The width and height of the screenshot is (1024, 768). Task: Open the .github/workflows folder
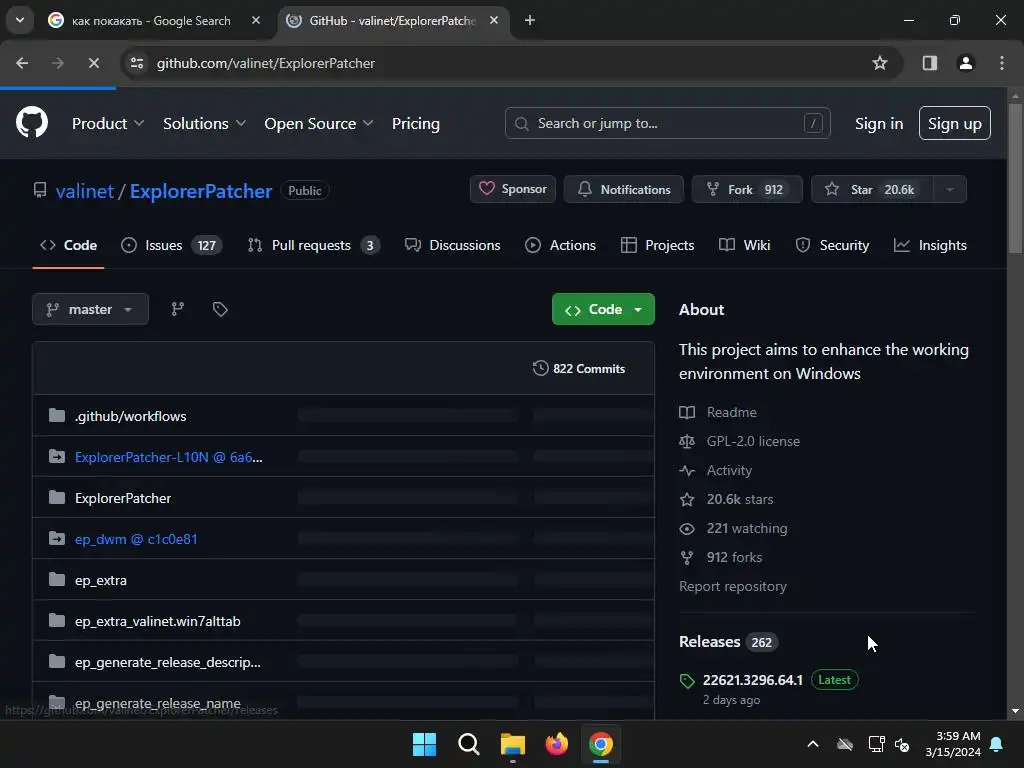tap(130, 416)
